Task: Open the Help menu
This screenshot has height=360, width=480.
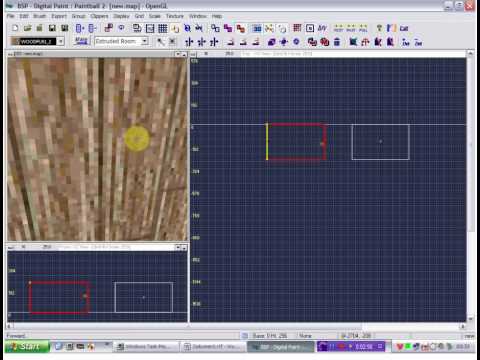Action: [x=217, y=16]
